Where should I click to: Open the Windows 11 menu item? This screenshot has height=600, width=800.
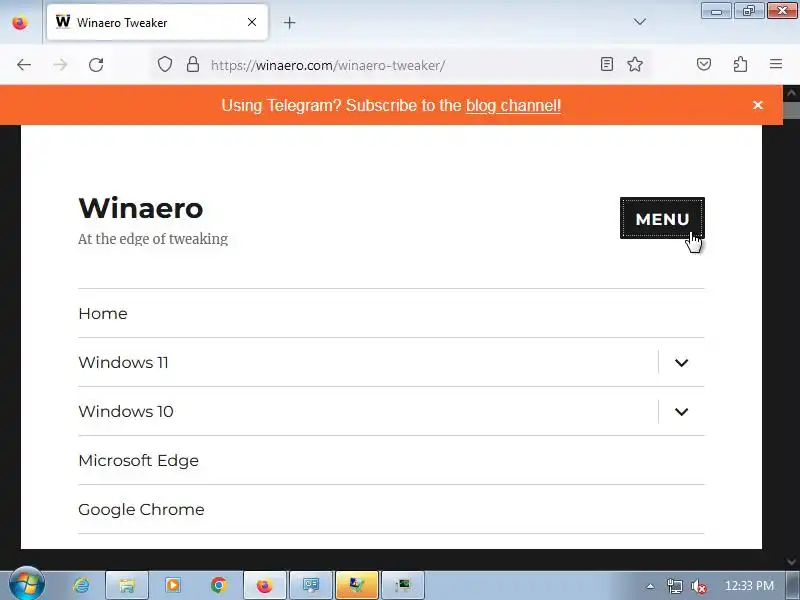pyautogui.click(x=123, y=362)
